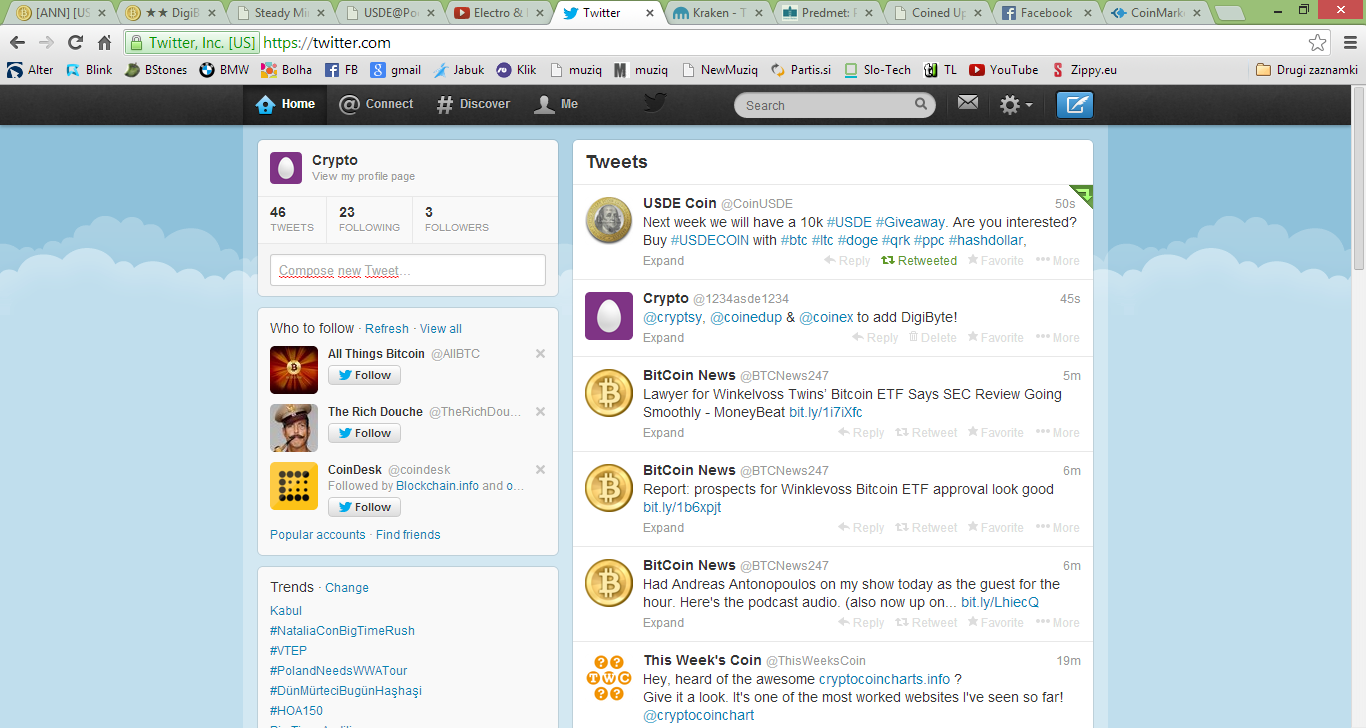The image size is (1366, 728).
Task: Retweet the SEC Review Going Smoothly tweet
Action: (x=926, y=432)
